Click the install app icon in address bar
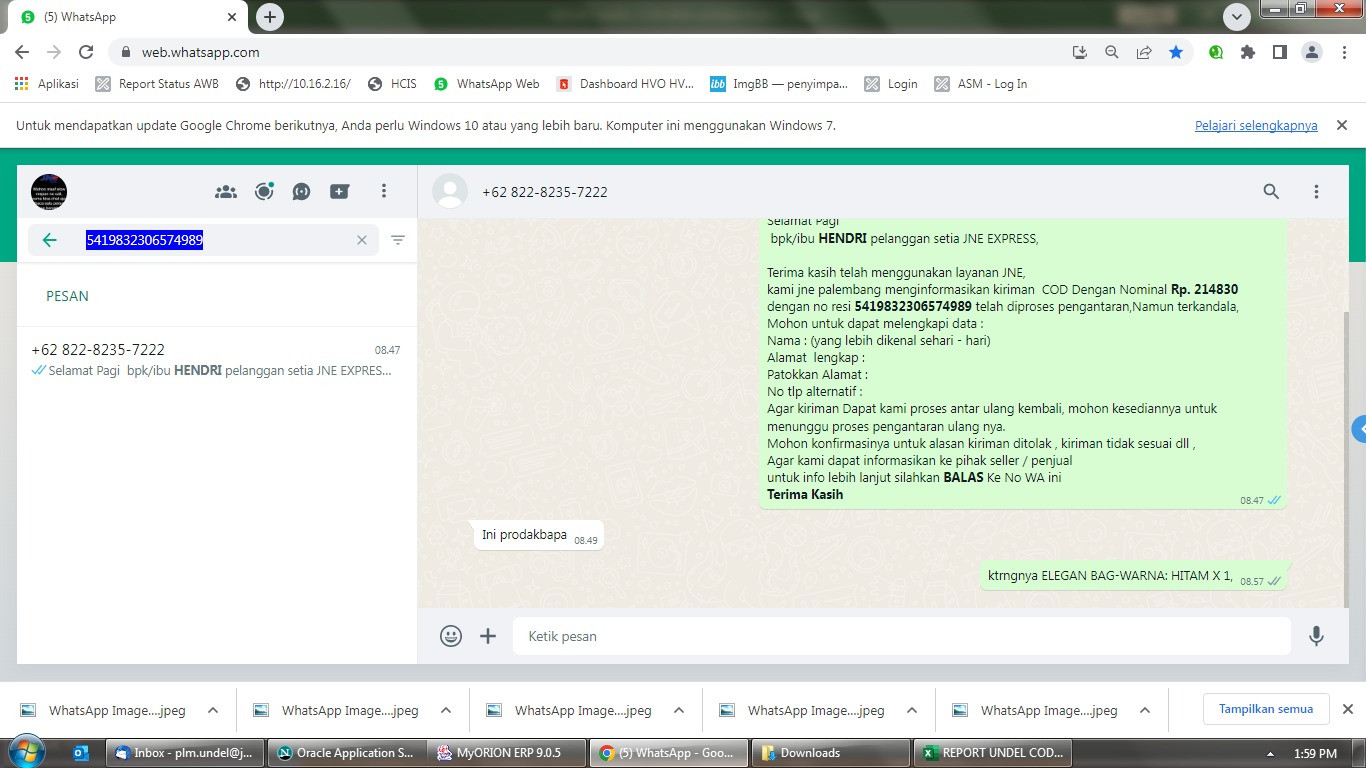 (x=1079, y=52)
